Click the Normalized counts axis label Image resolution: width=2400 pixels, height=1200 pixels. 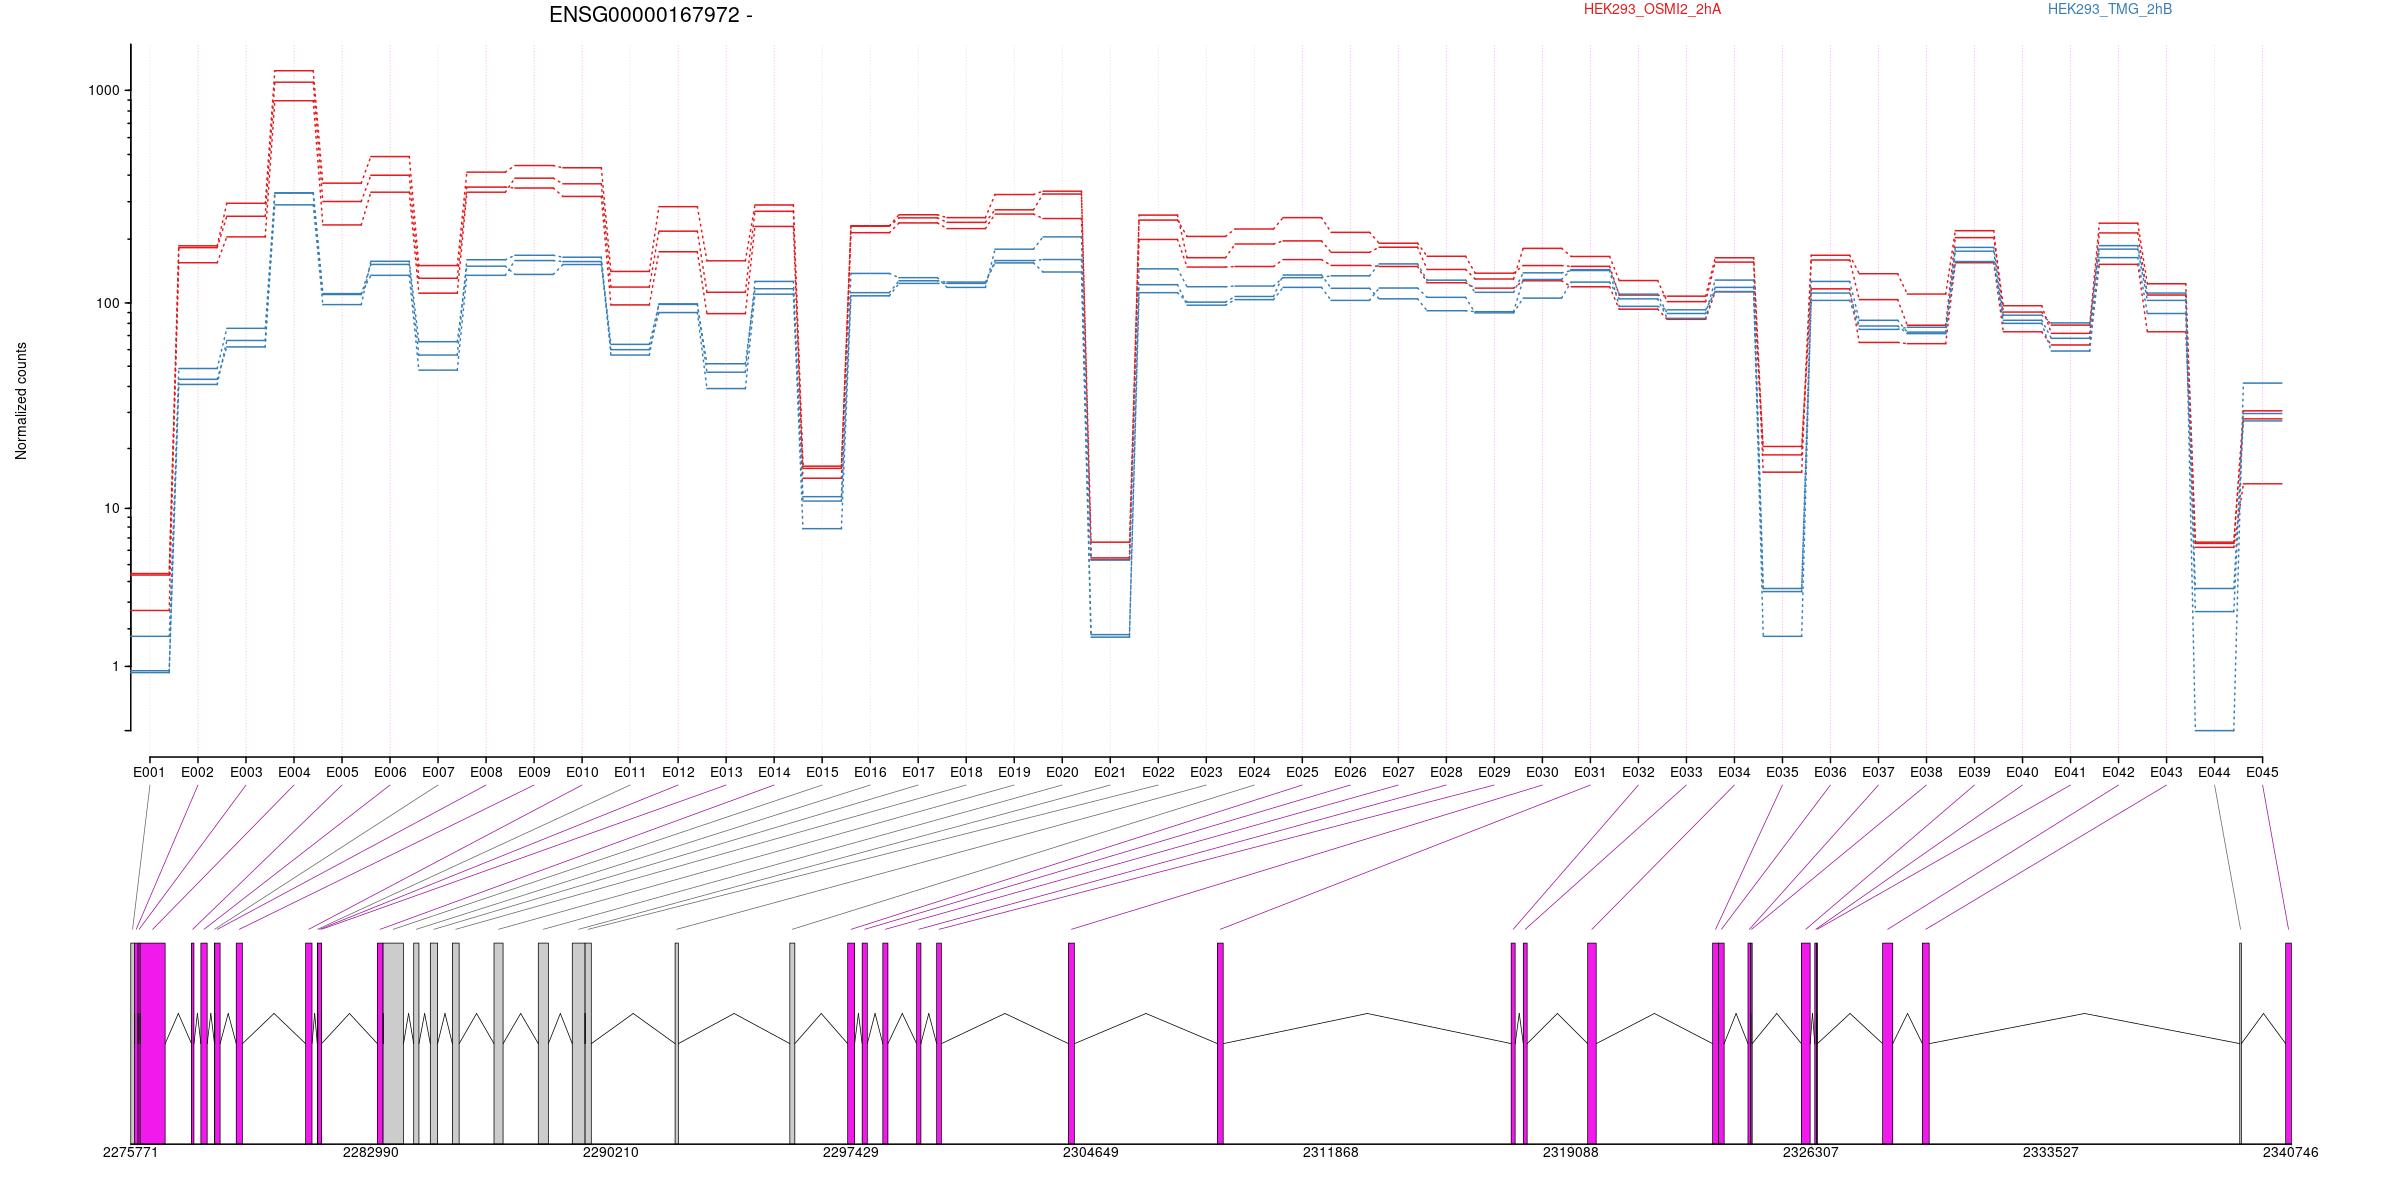point(21,401)
